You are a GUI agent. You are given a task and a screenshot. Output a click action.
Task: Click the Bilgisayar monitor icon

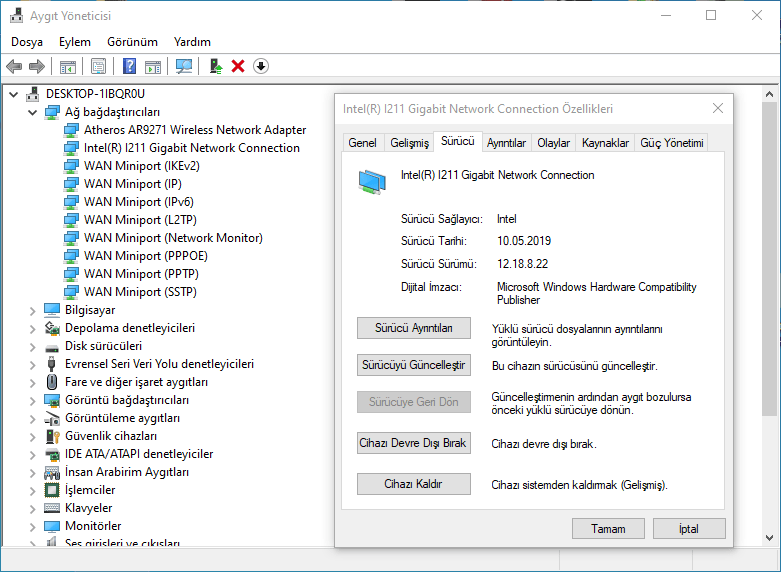click(52, 310)
